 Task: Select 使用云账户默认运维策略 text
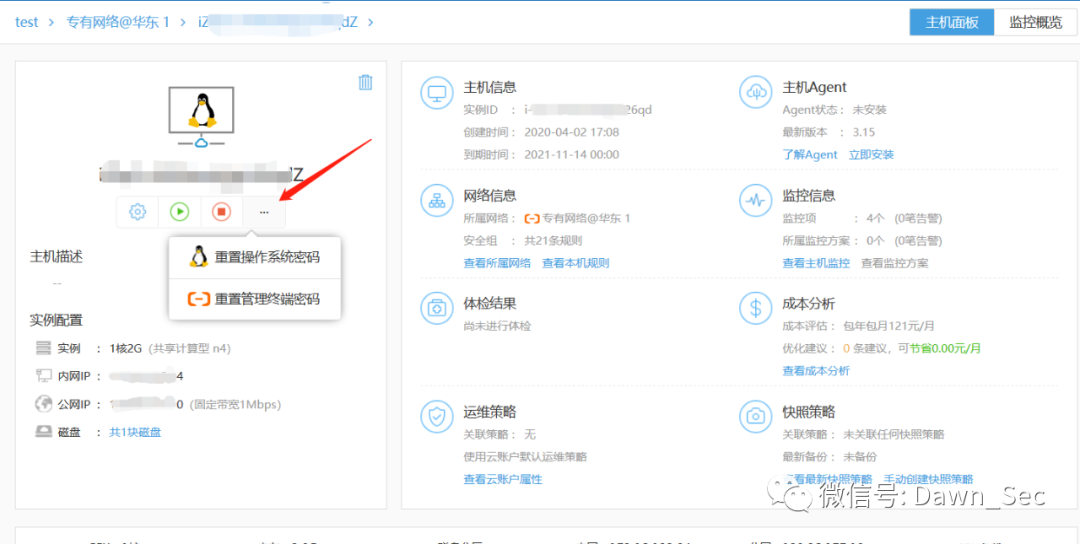(x=526, y=457)
